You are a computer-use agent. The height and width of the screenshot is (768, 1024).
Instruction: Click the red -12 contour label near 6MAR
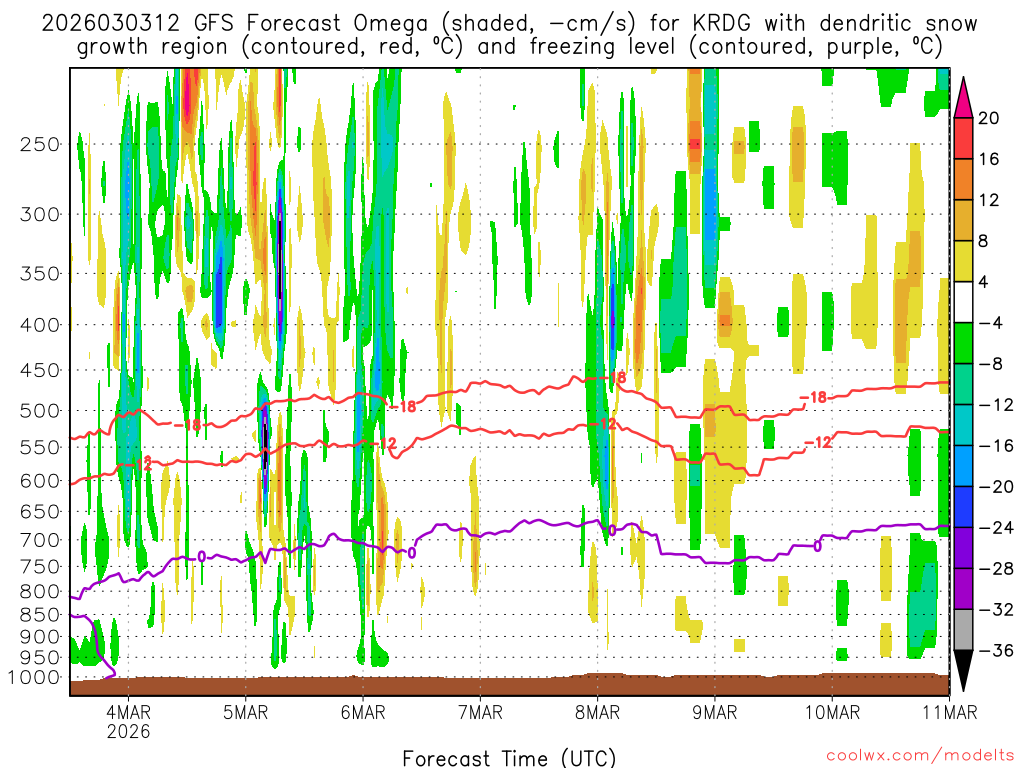(x=384, y=444)
